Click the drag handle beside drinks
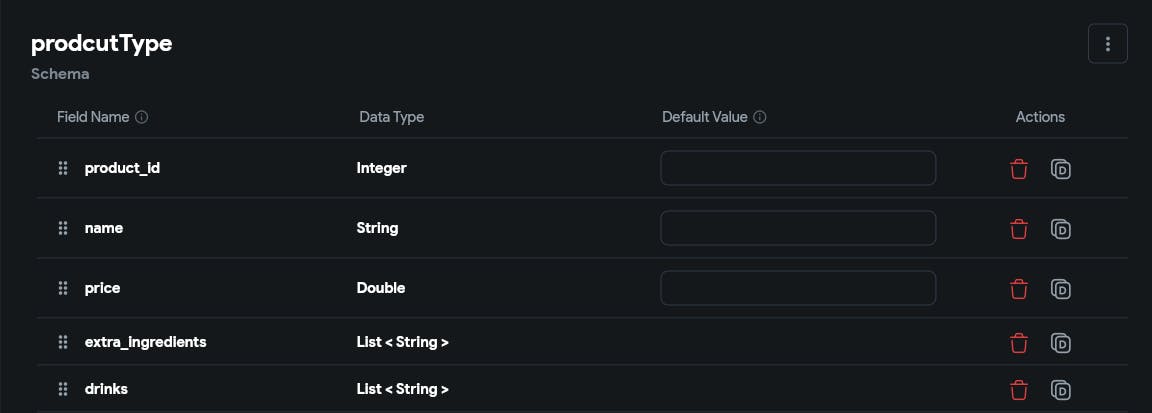Image resolution: width=1152 pixels, height=413 pixels. coord(63,389)
